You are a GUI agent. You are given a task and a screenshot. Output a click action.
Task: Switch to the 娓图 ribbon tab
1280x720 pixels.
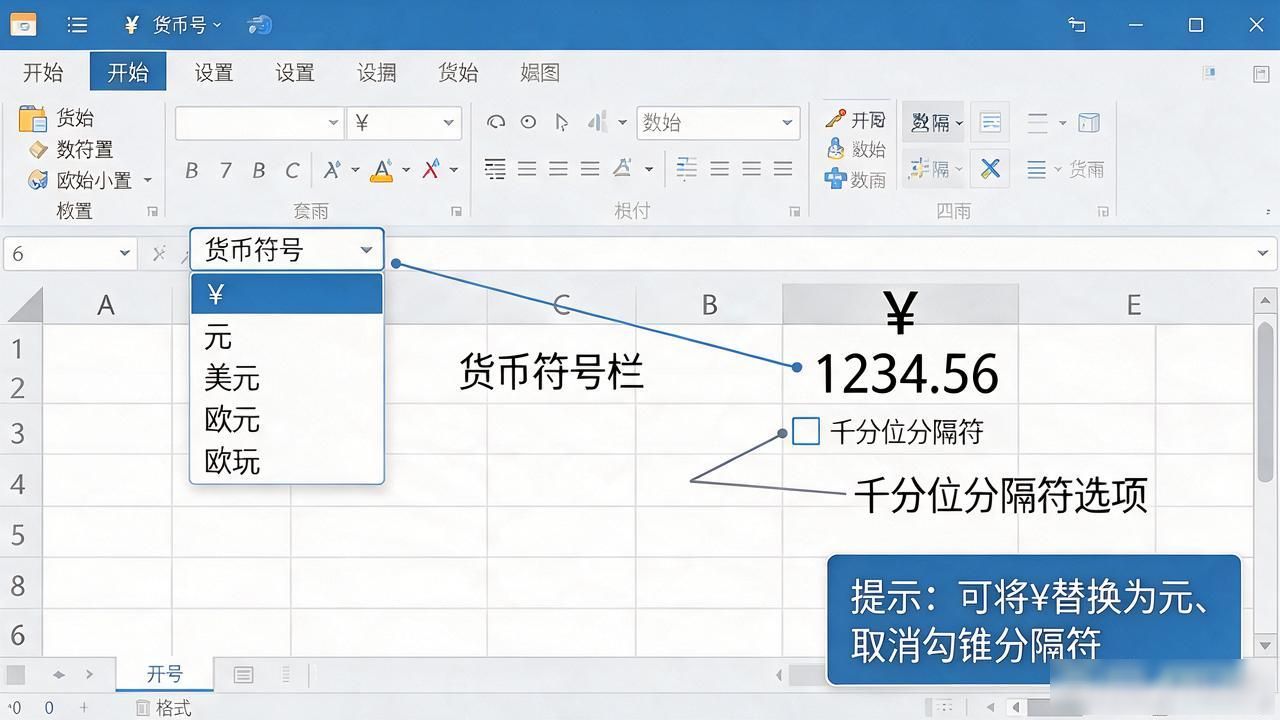click(x=540, y=72)
